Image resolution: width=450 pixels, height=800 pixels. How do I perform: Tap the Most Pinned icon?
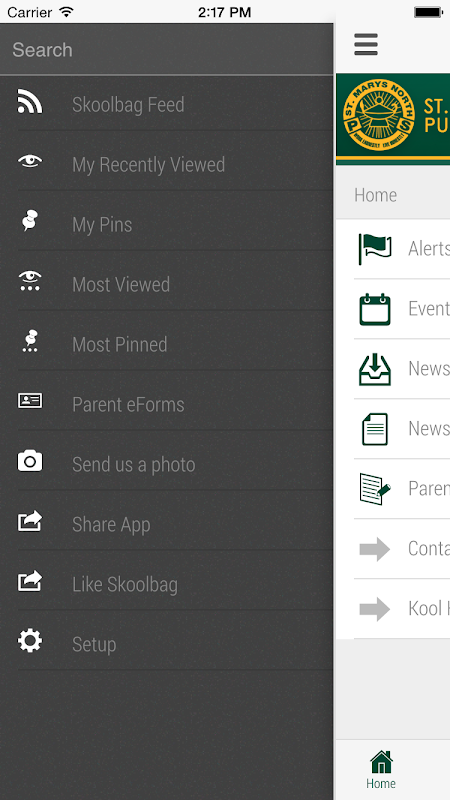tap(31, 340)
